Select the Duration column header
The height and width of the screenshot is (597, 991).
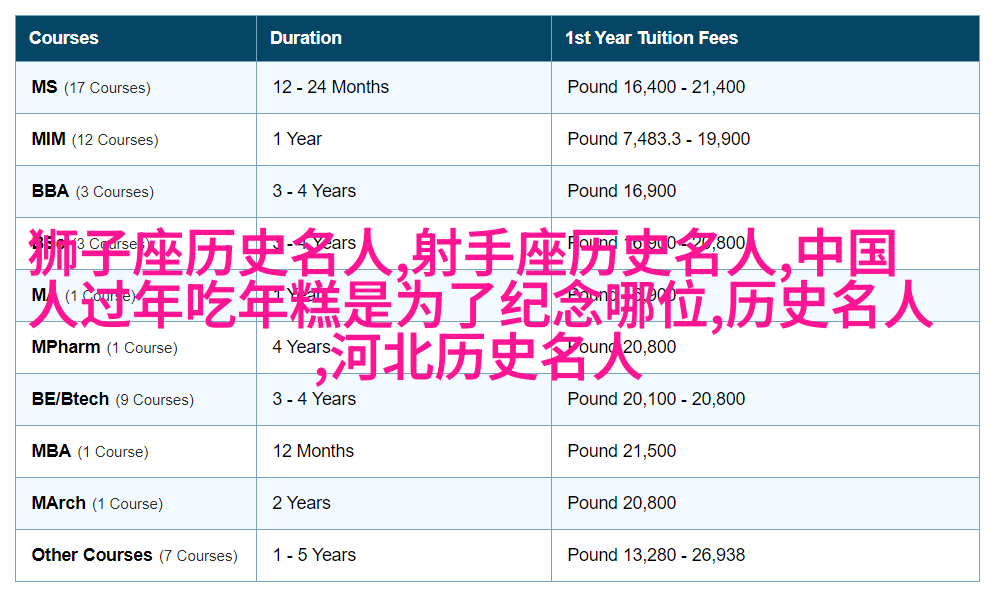coord(306,38)
